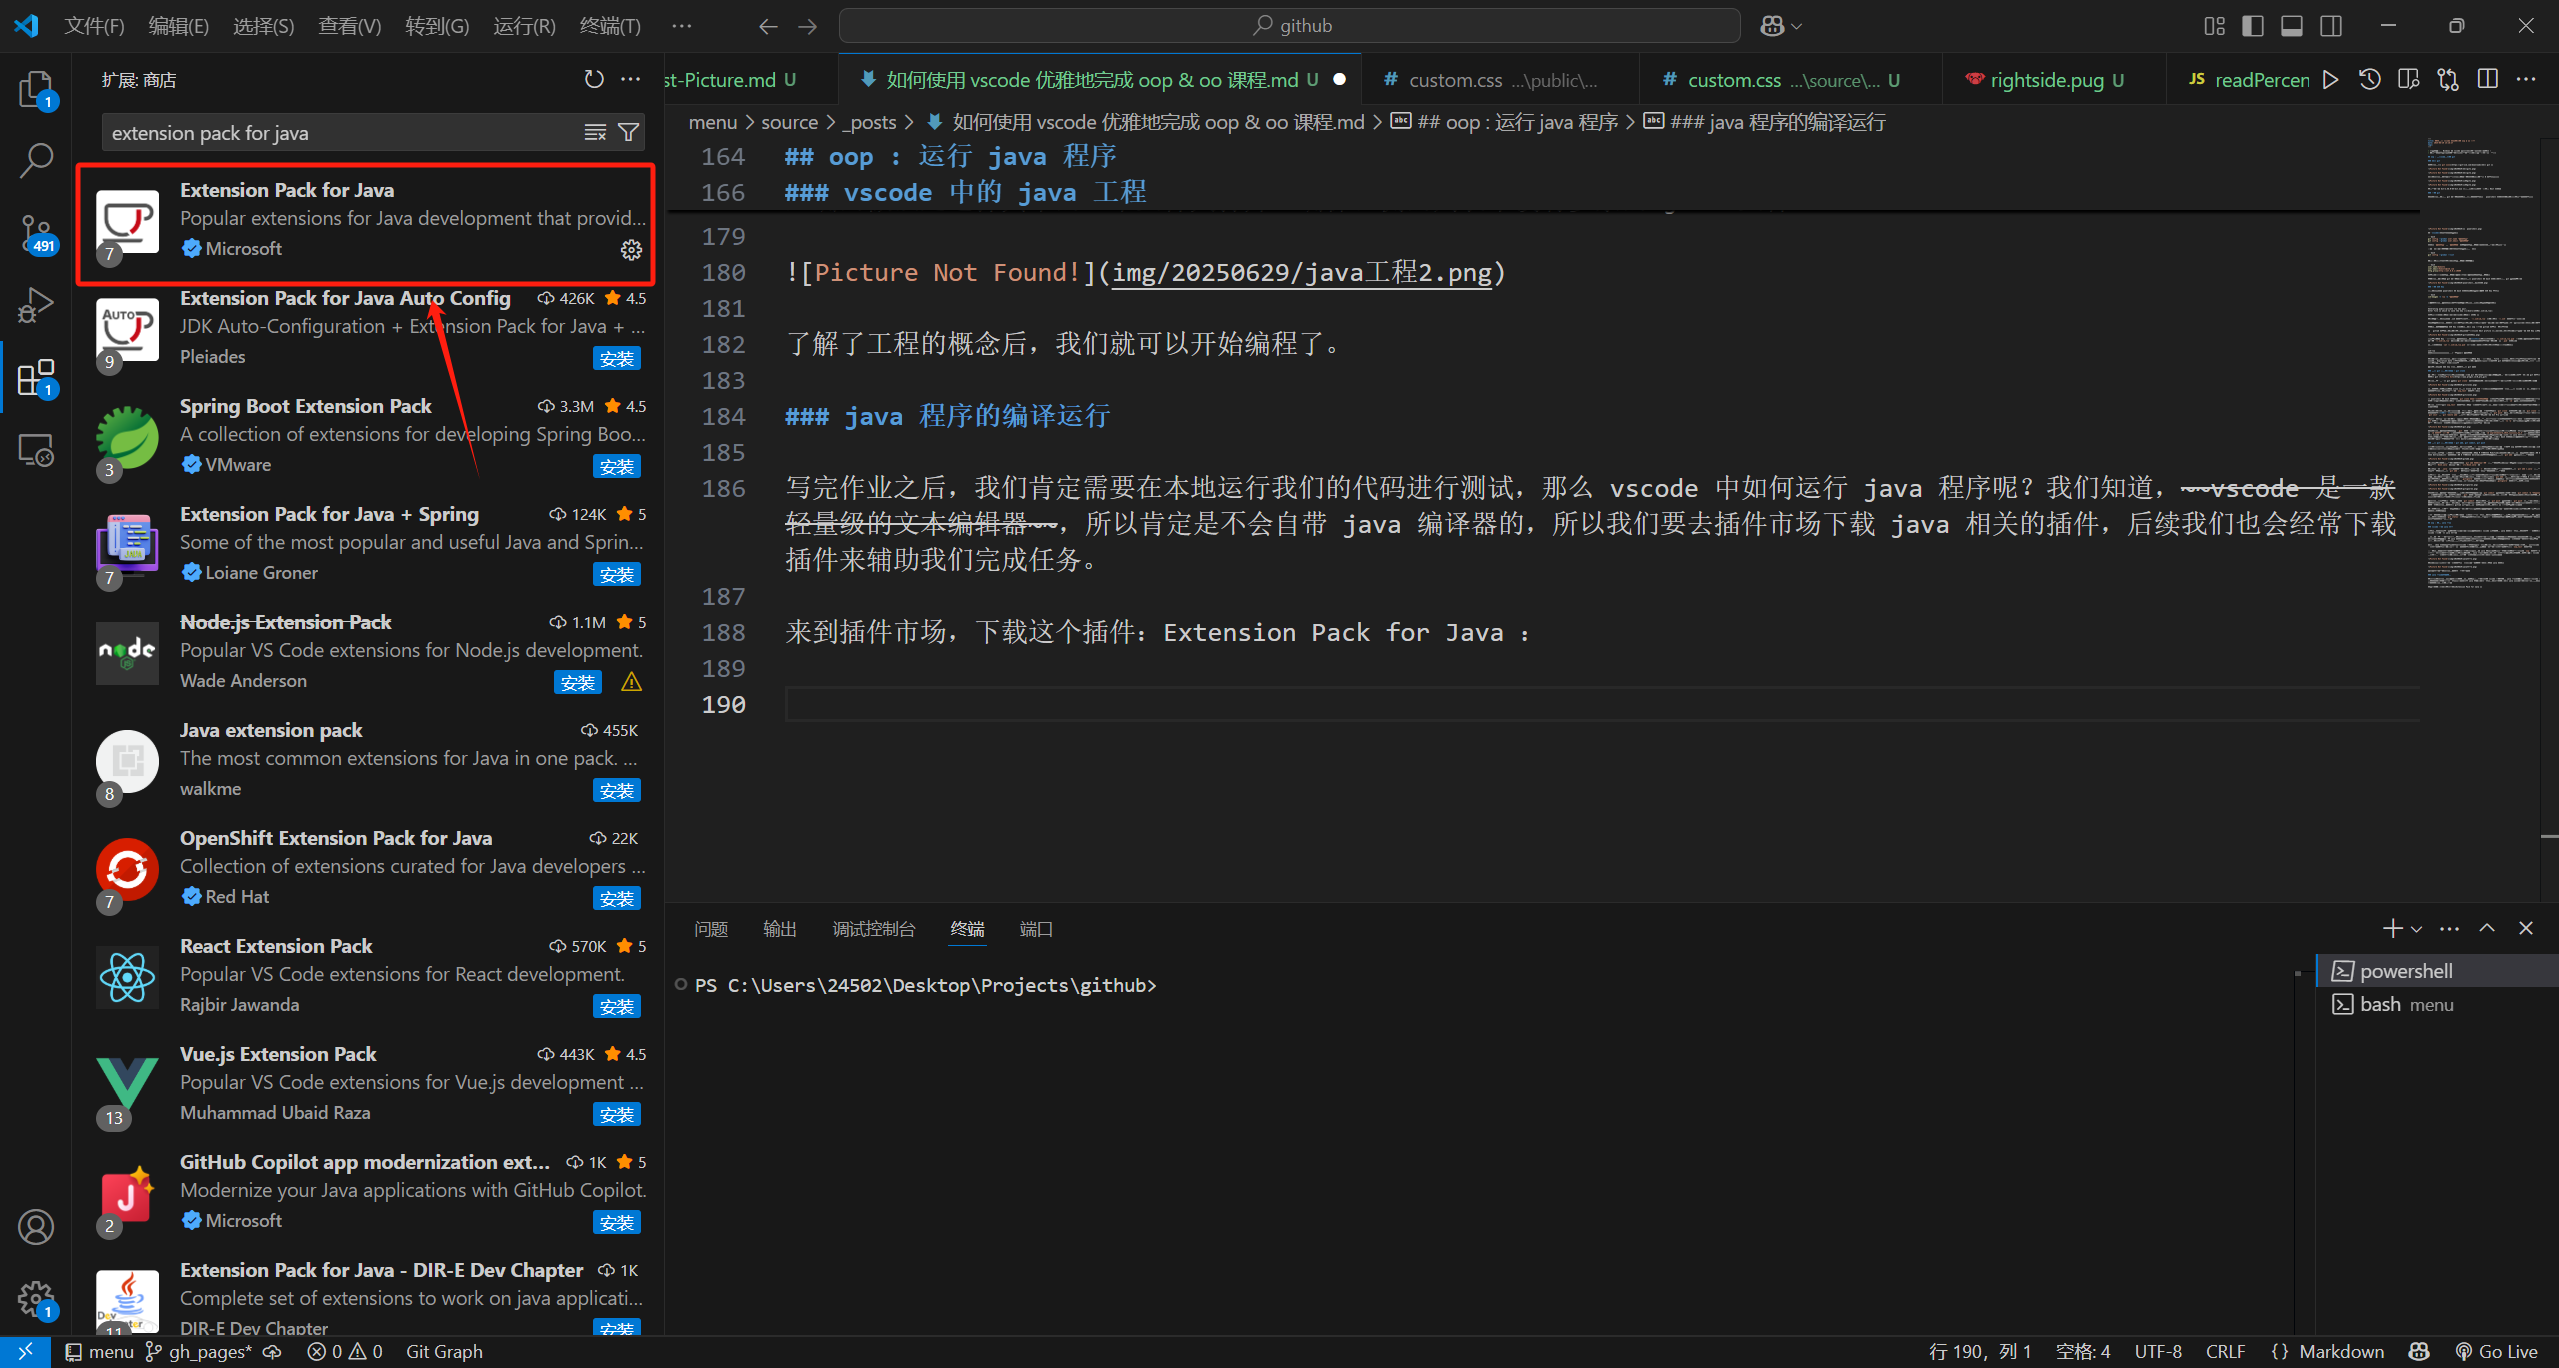The width and height of the screenshot is (2559, 1368).
Task: Toggle the secondary sidebar visibility
Action: click(2331, 26)
